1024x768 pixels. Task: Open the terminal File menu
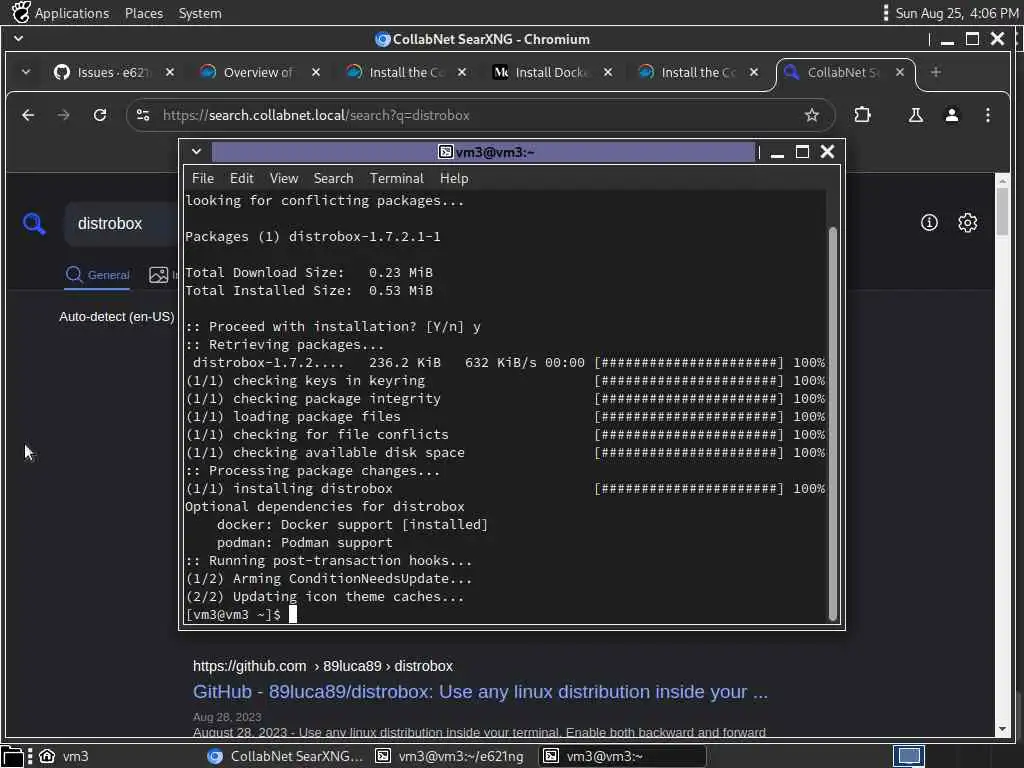202,178
